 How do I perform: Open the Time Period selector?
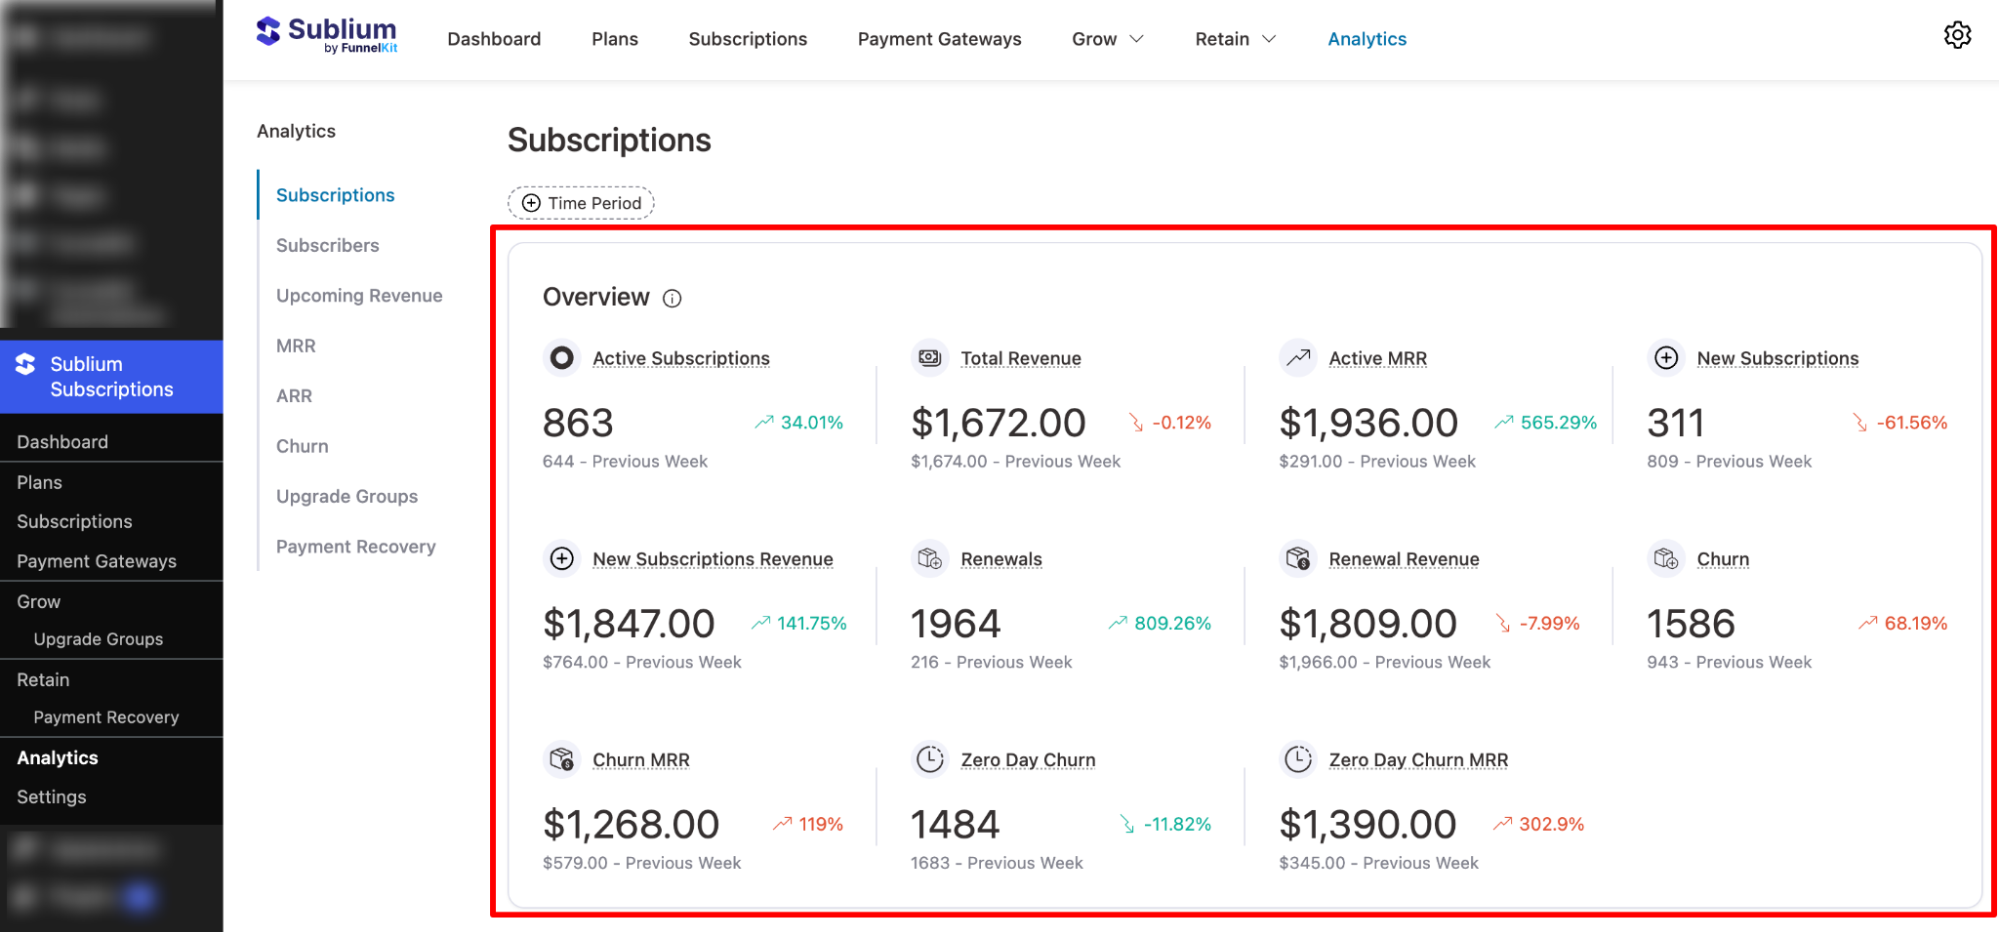[580, 202]
